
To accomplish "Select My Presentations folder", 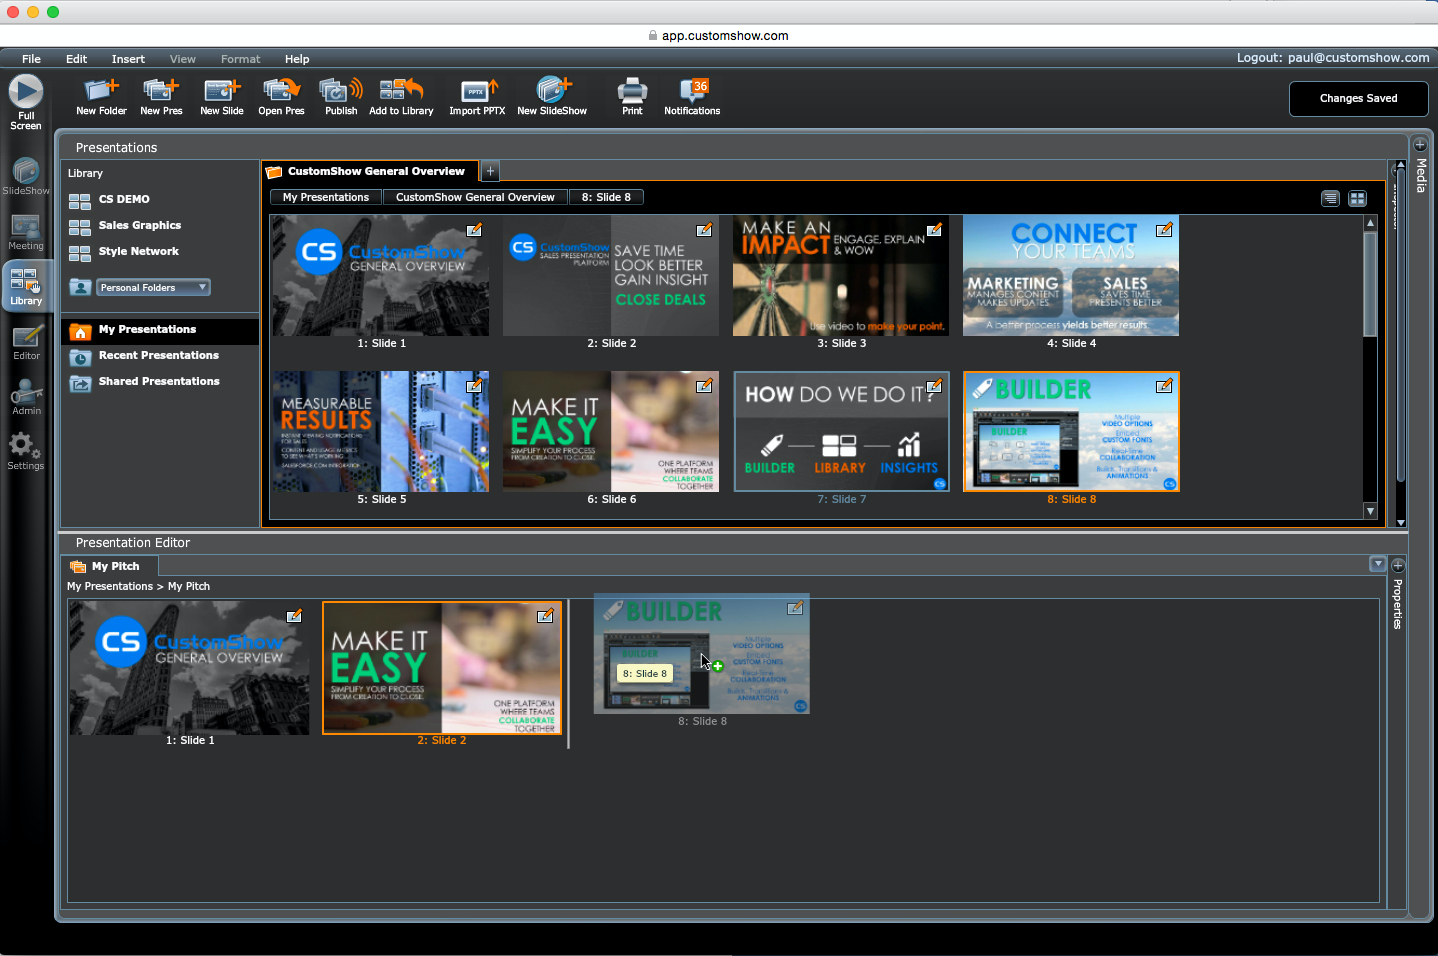I will pyautogui.click(x=160, y=330).
